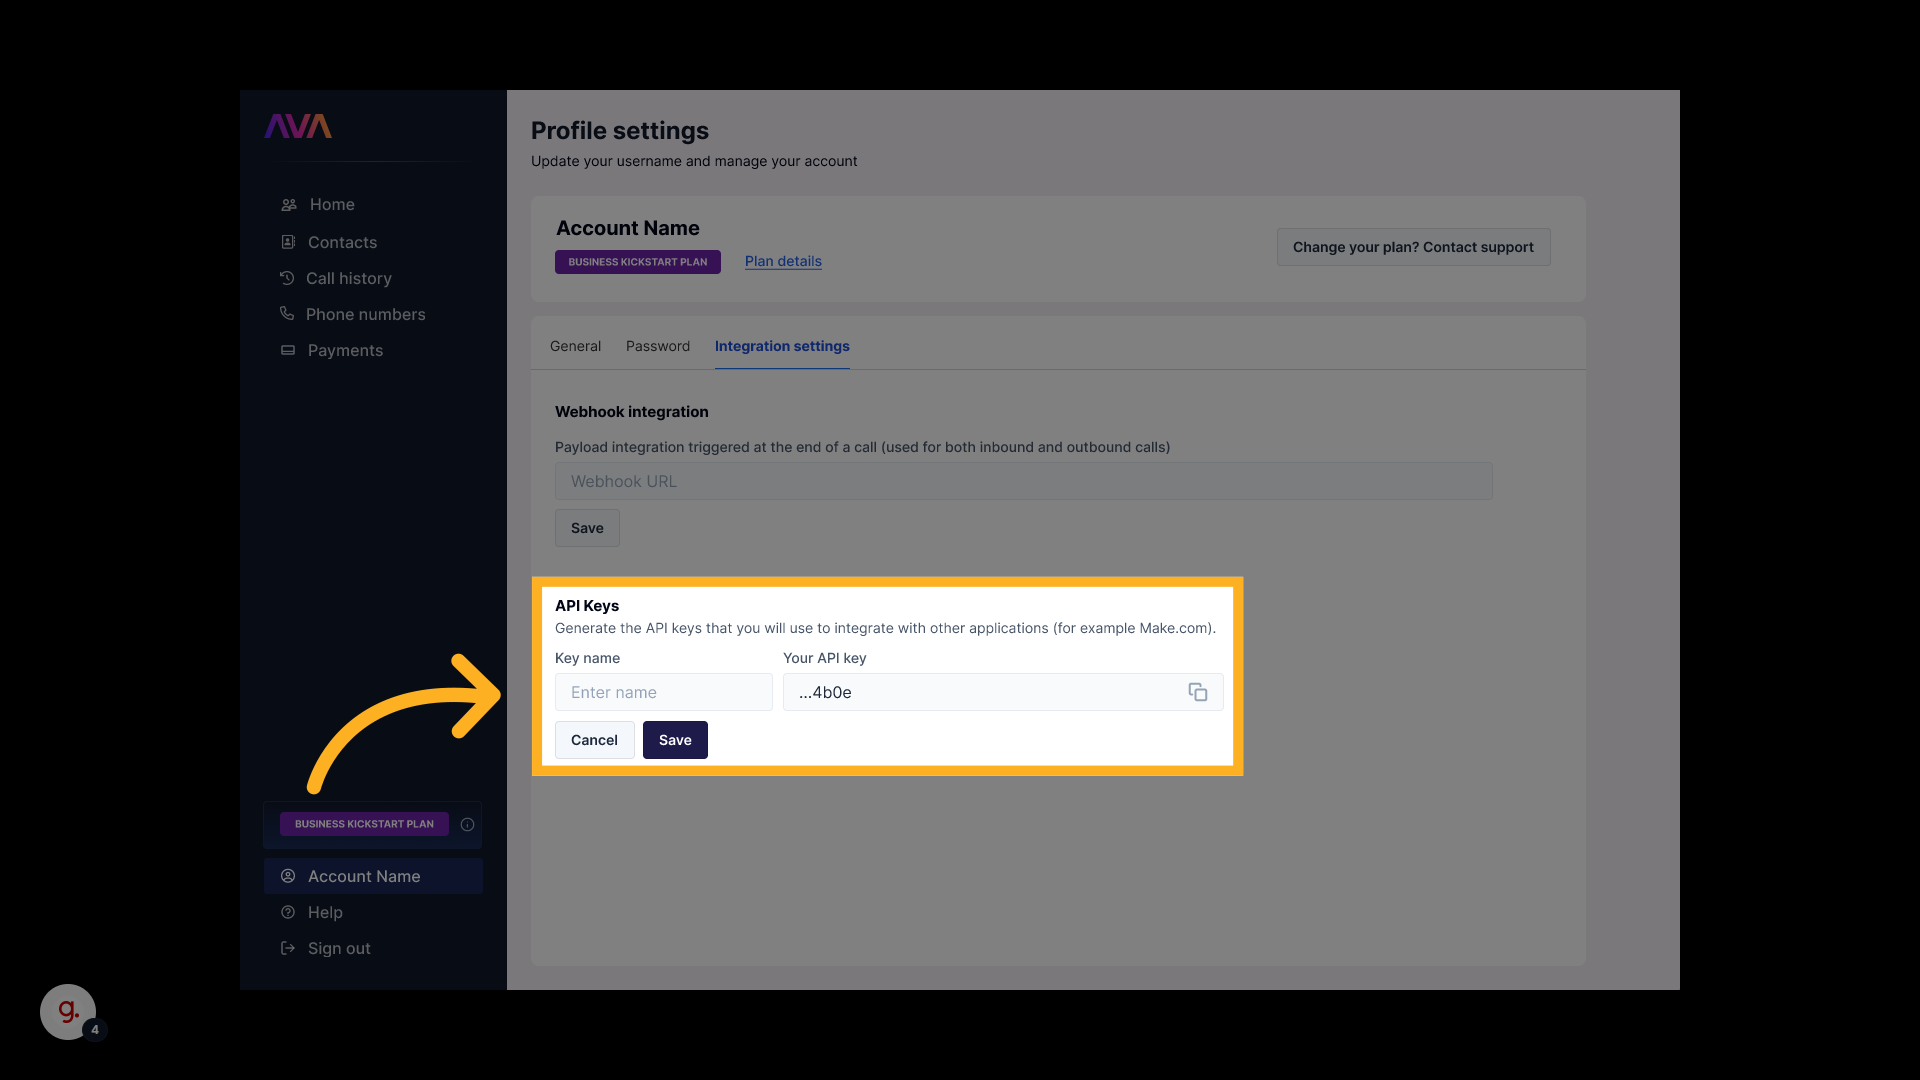Click the info icon beside the sidebar plan badge
Image resolution: width=1920 pixels, height=1080 pixels.
[467, 824]
